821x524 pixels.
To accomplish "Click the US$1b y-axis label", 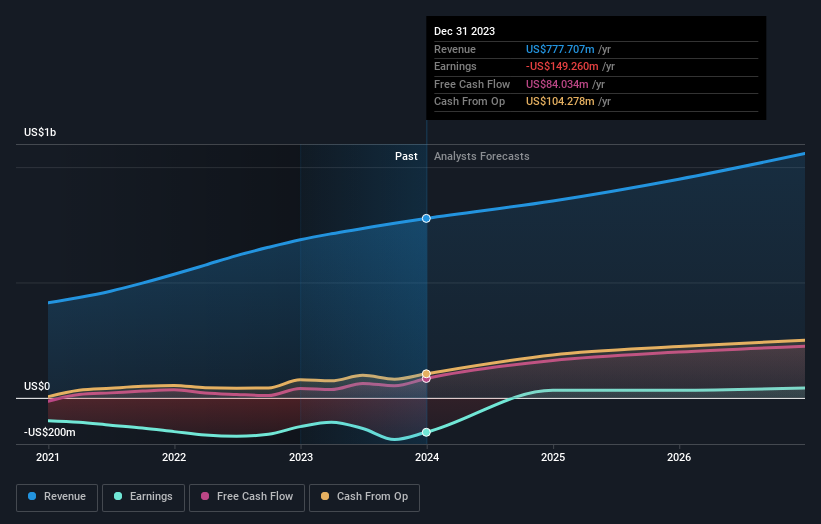I will pyautogui.click(x=40, y=132).
